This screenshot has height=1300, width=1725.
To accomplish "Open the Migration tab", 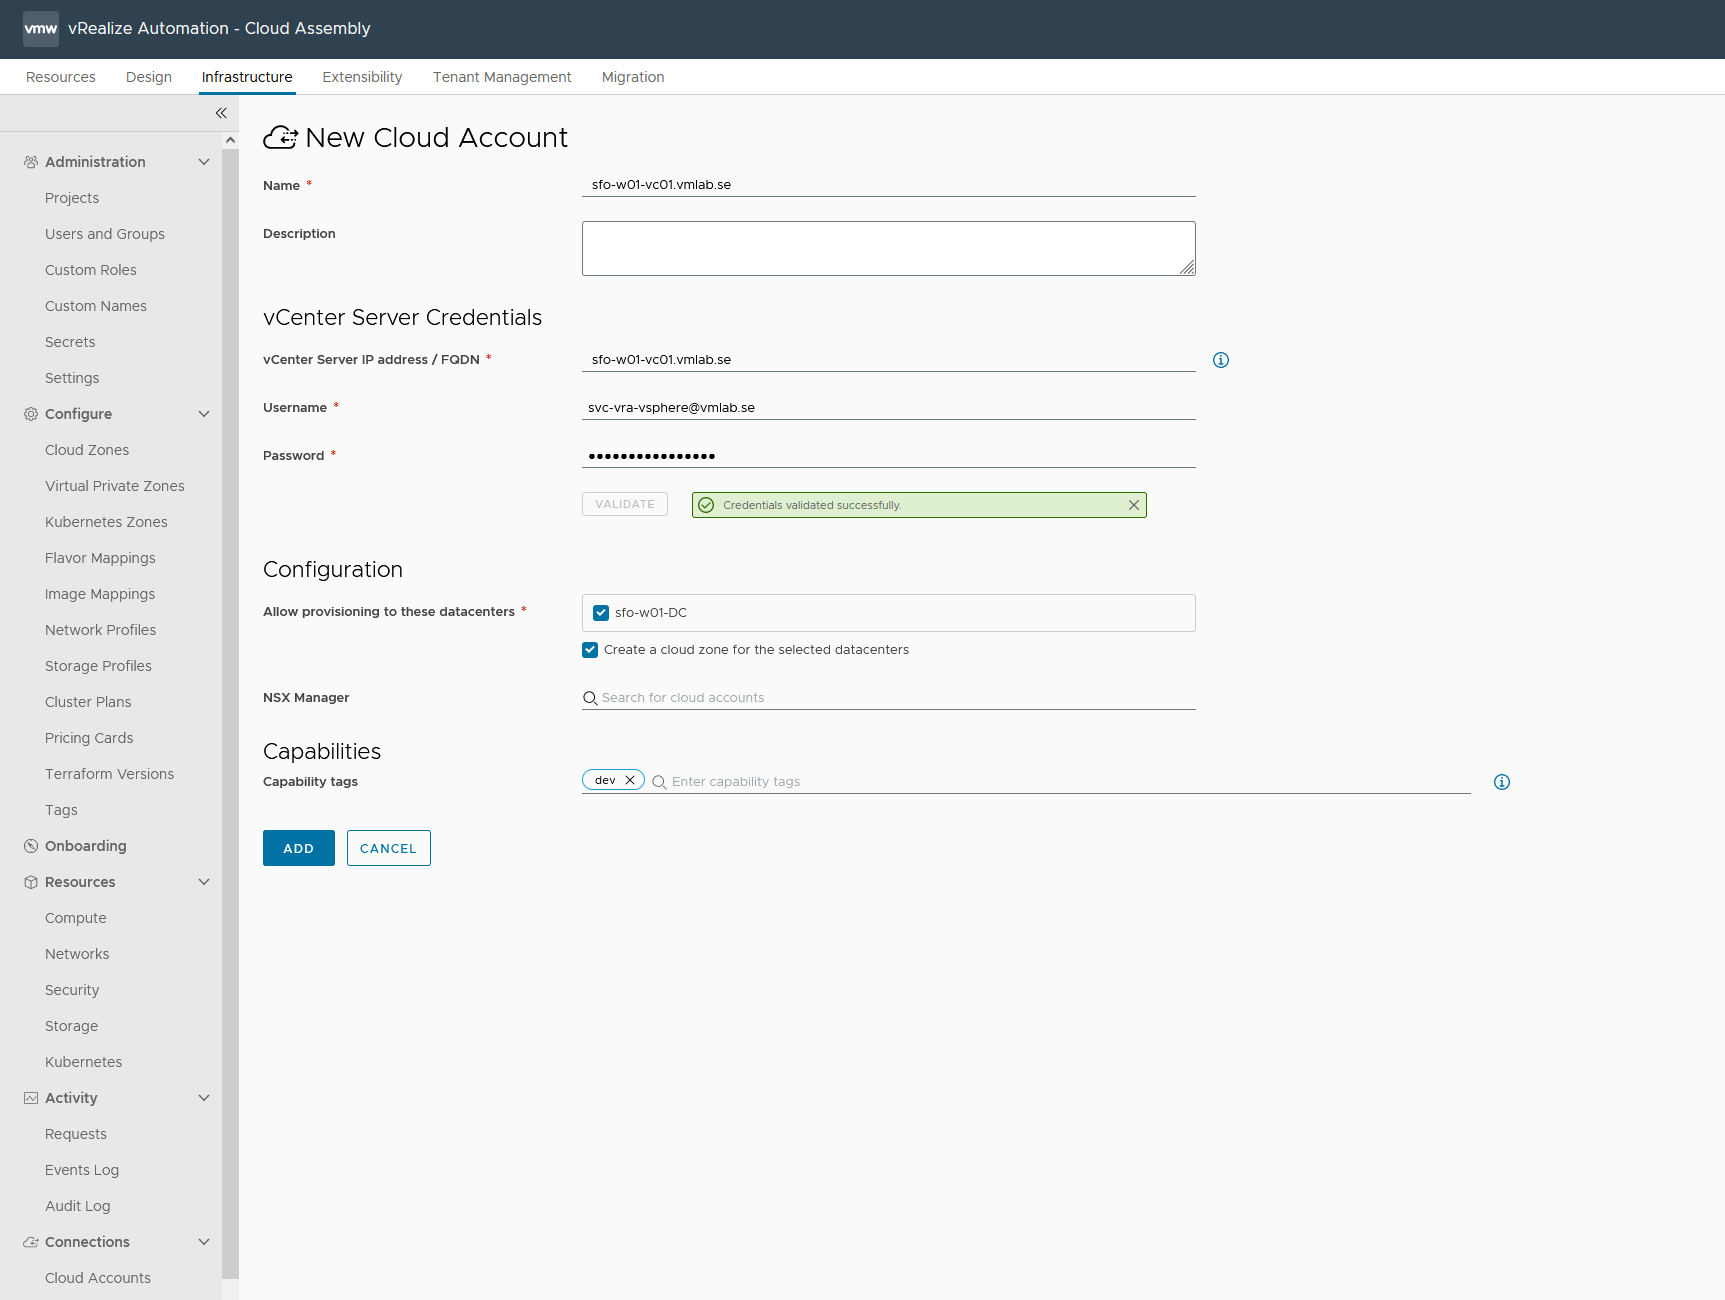I will pyautogui.click(x=633, y=77).
